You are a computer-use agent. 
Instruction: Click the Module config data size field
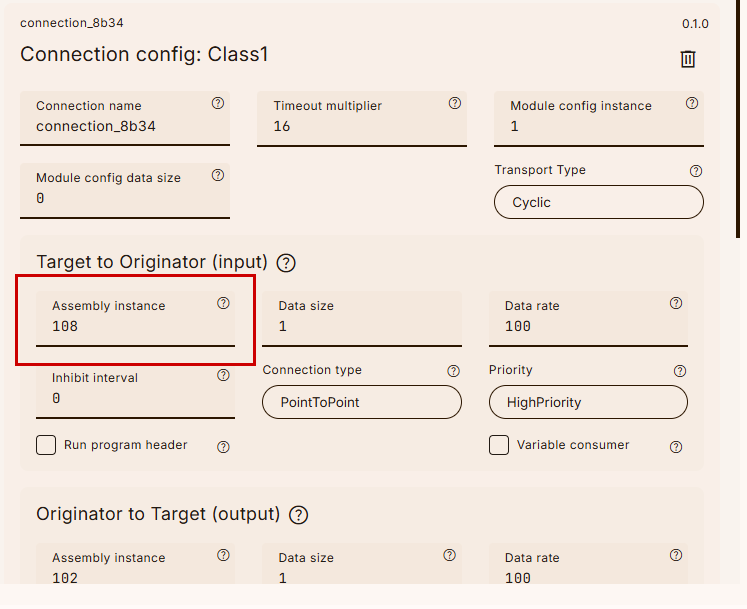(x=120, y=199)
